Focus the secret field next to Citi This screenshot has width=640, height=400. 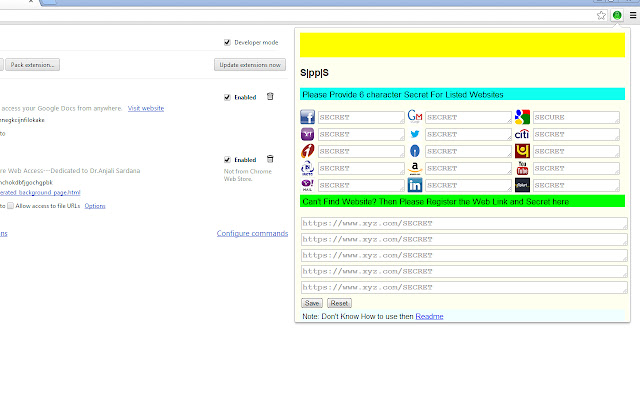pyautogui.click(x=576, y=134)
